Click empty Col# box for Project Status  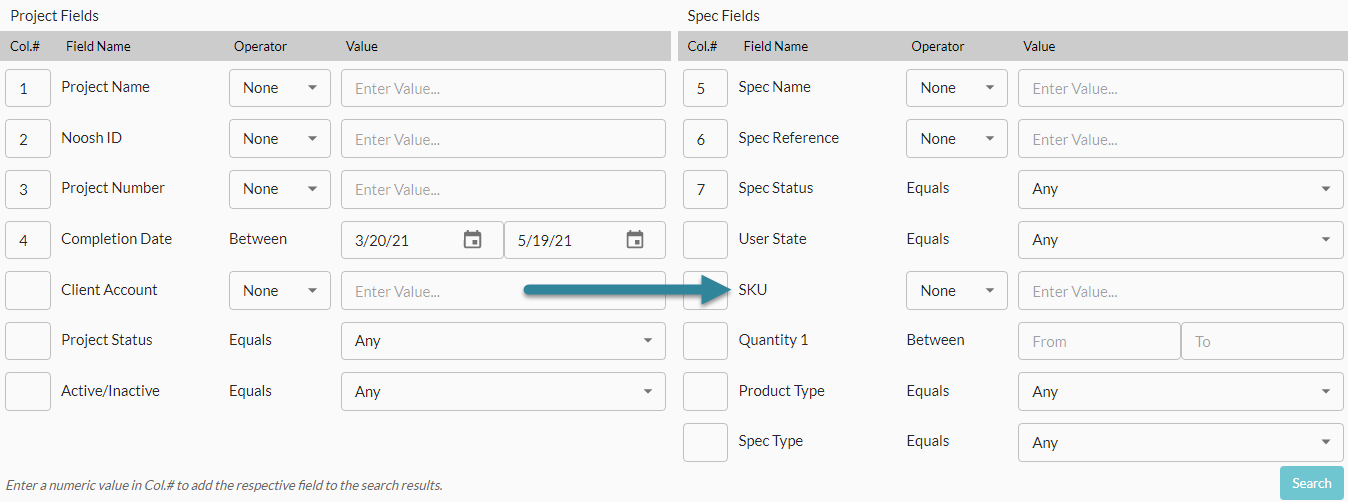pyautogui.click(x=28, y=341)
